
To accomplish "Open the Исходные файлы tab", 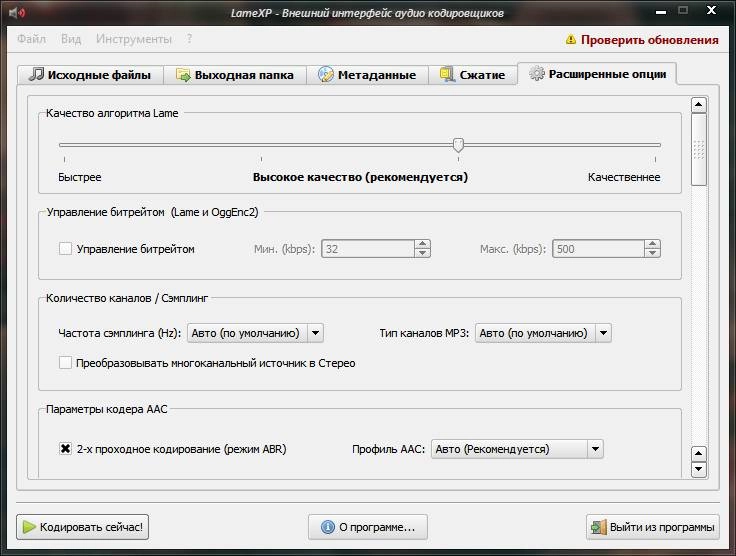I will click(90, 75).
